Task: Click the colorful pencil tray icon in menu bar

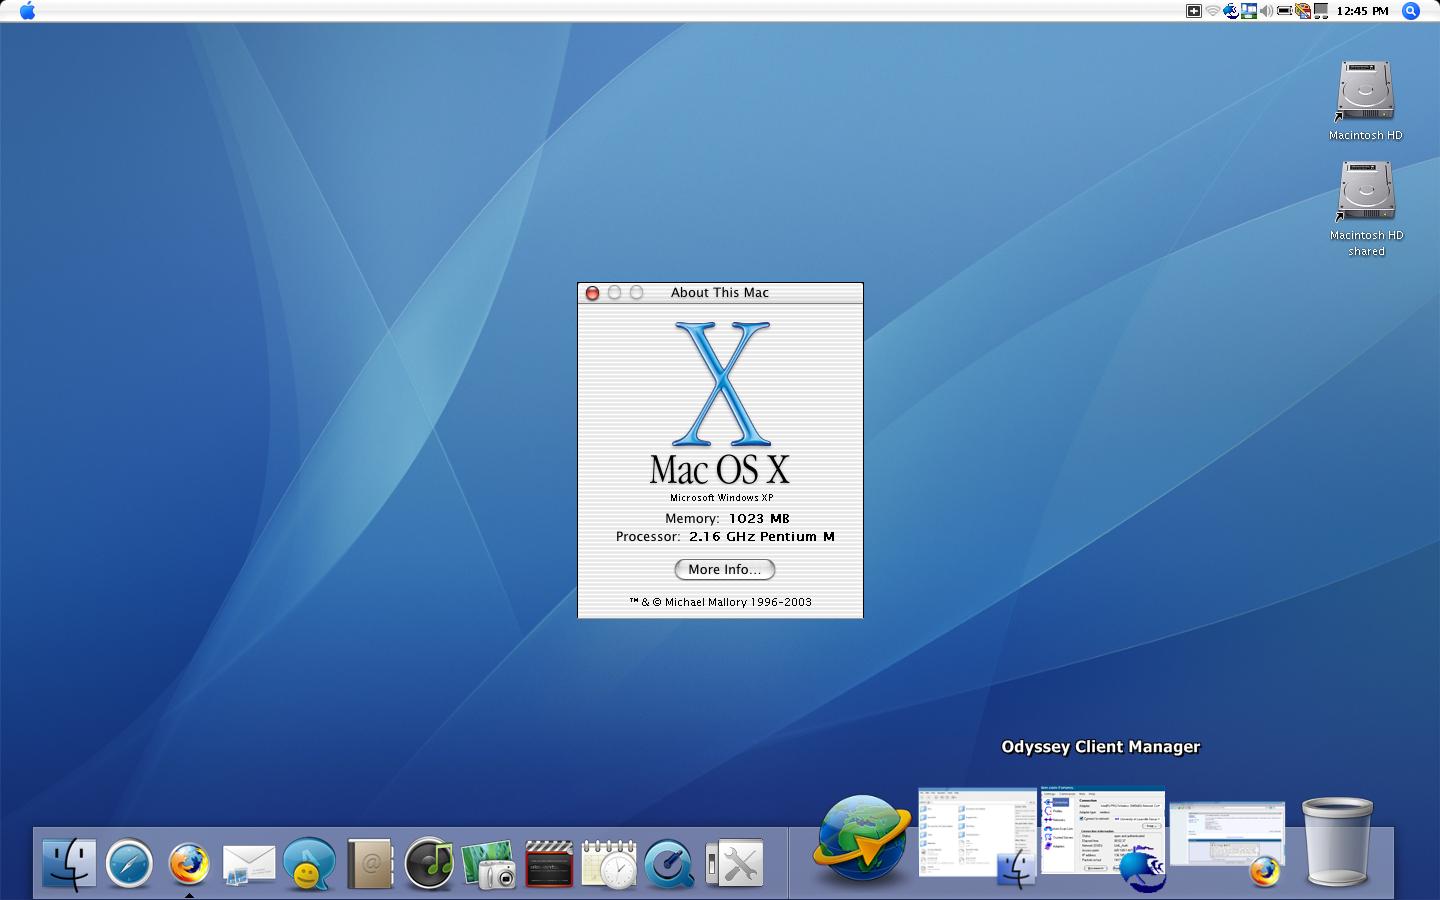Action: pyautogui.click(x=1303, y=11)
